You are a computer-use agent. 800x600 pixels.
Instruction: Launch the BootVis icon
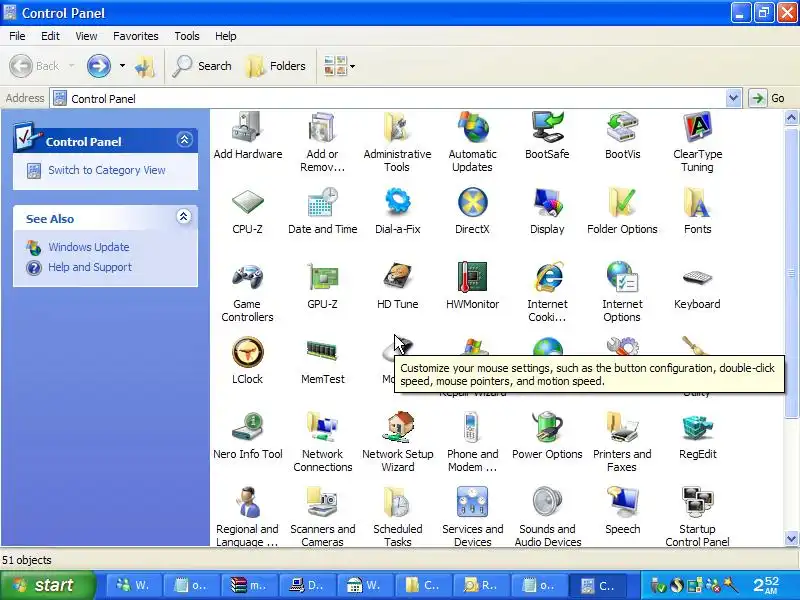pyautogui.click(x=622, y=135)
